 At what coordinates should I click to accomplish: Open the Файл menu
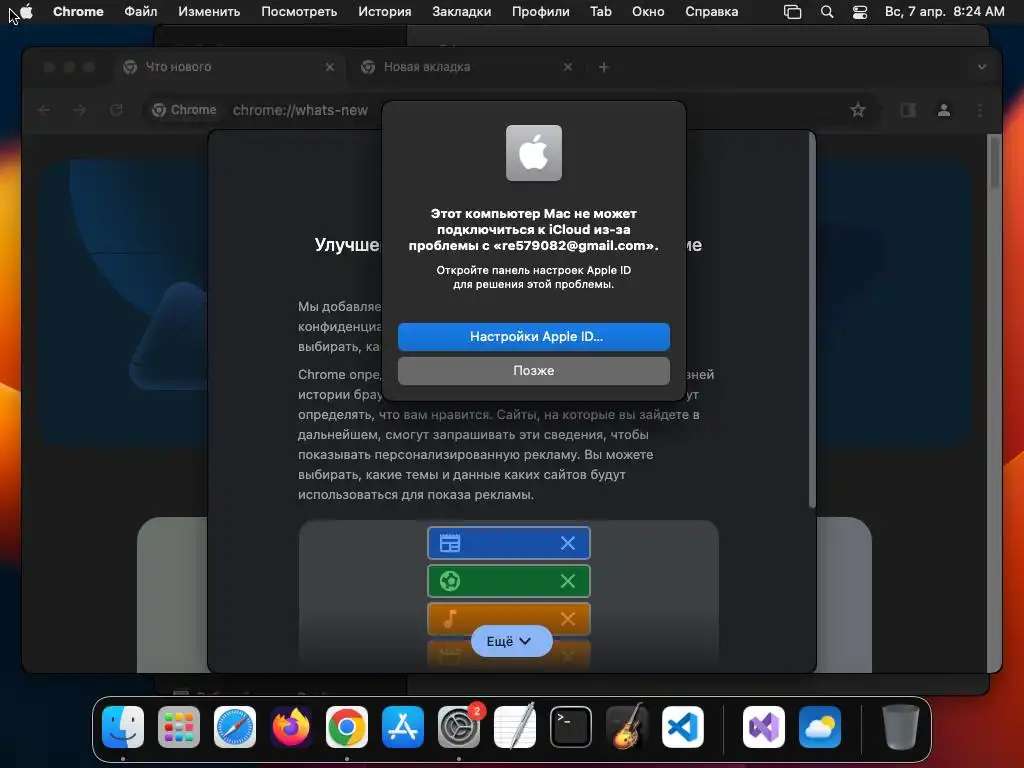[140, 12]
